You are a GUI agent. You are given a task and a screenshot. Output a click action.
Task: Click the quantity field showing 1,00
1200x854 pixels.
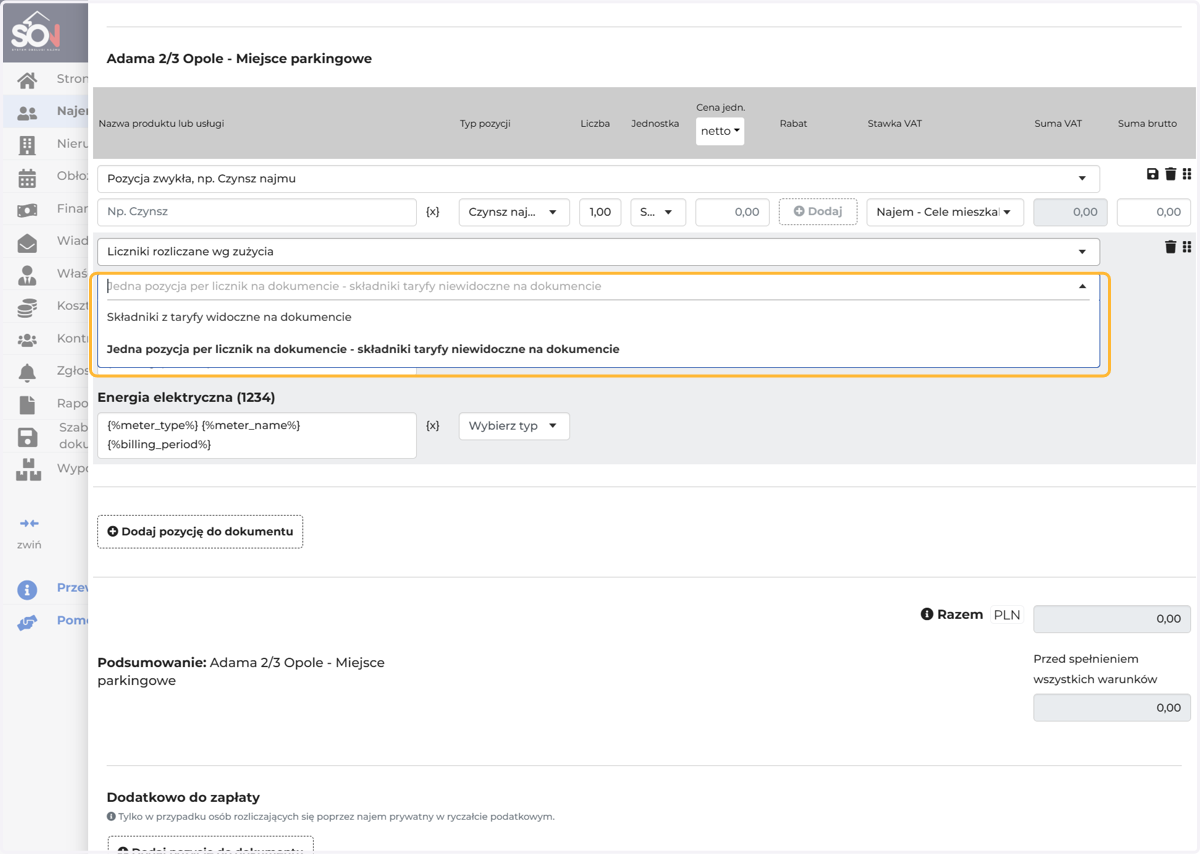(x=600, y=212)
